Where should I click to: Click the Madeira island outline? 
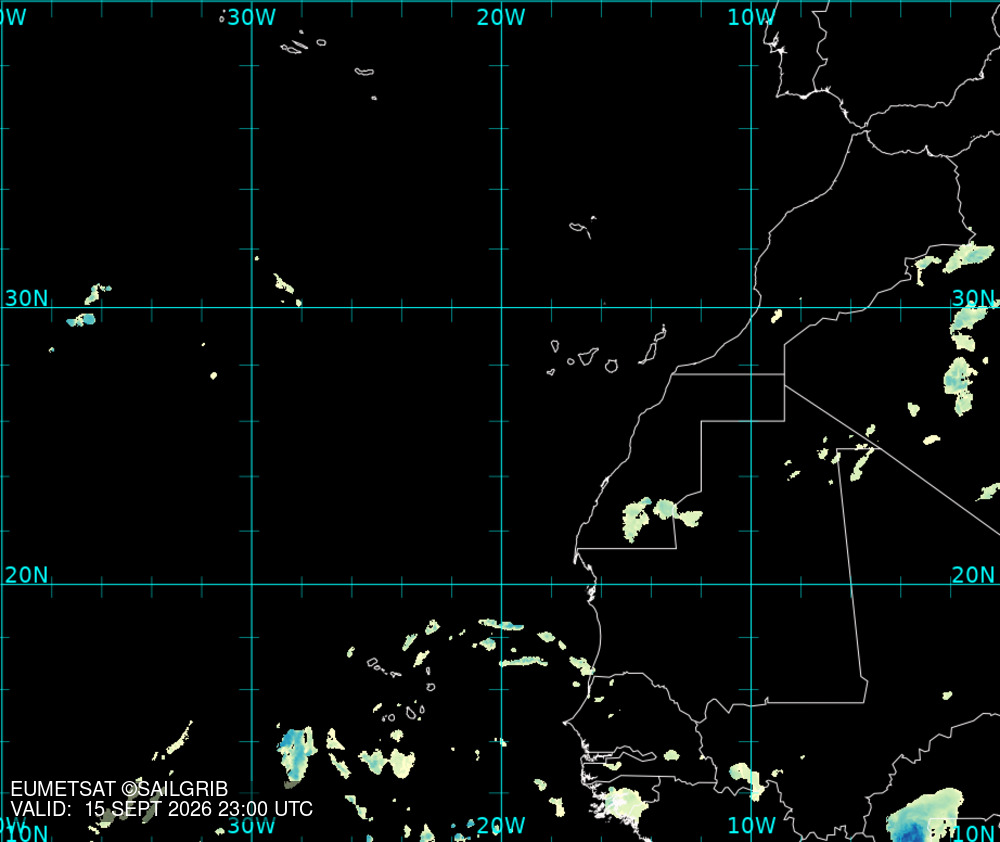coord(581,228)
